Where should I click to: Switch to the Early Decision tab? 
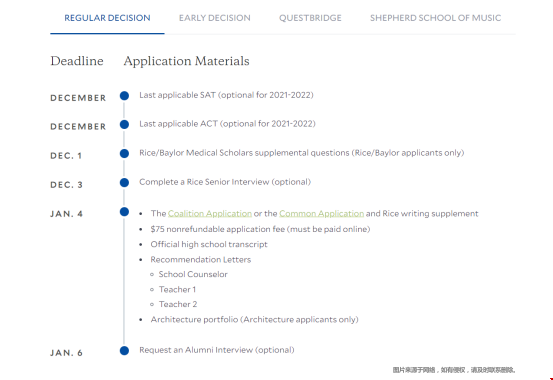point(214,18)
